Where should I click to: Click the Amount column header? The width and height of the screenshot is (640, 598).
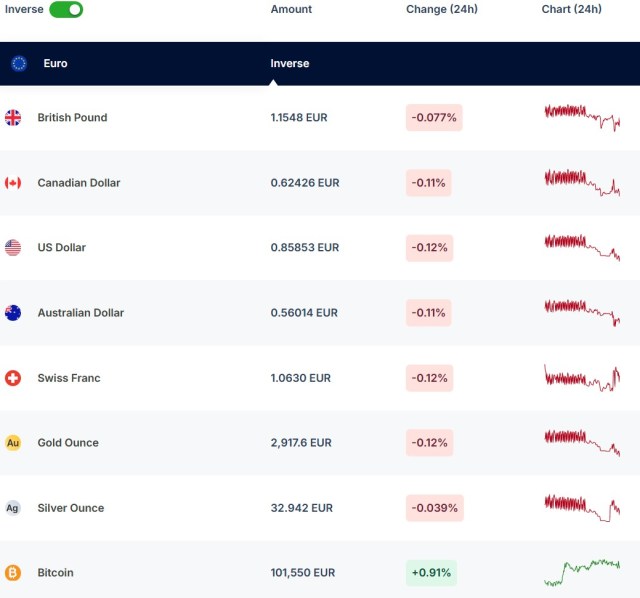(x=291, y=9)
